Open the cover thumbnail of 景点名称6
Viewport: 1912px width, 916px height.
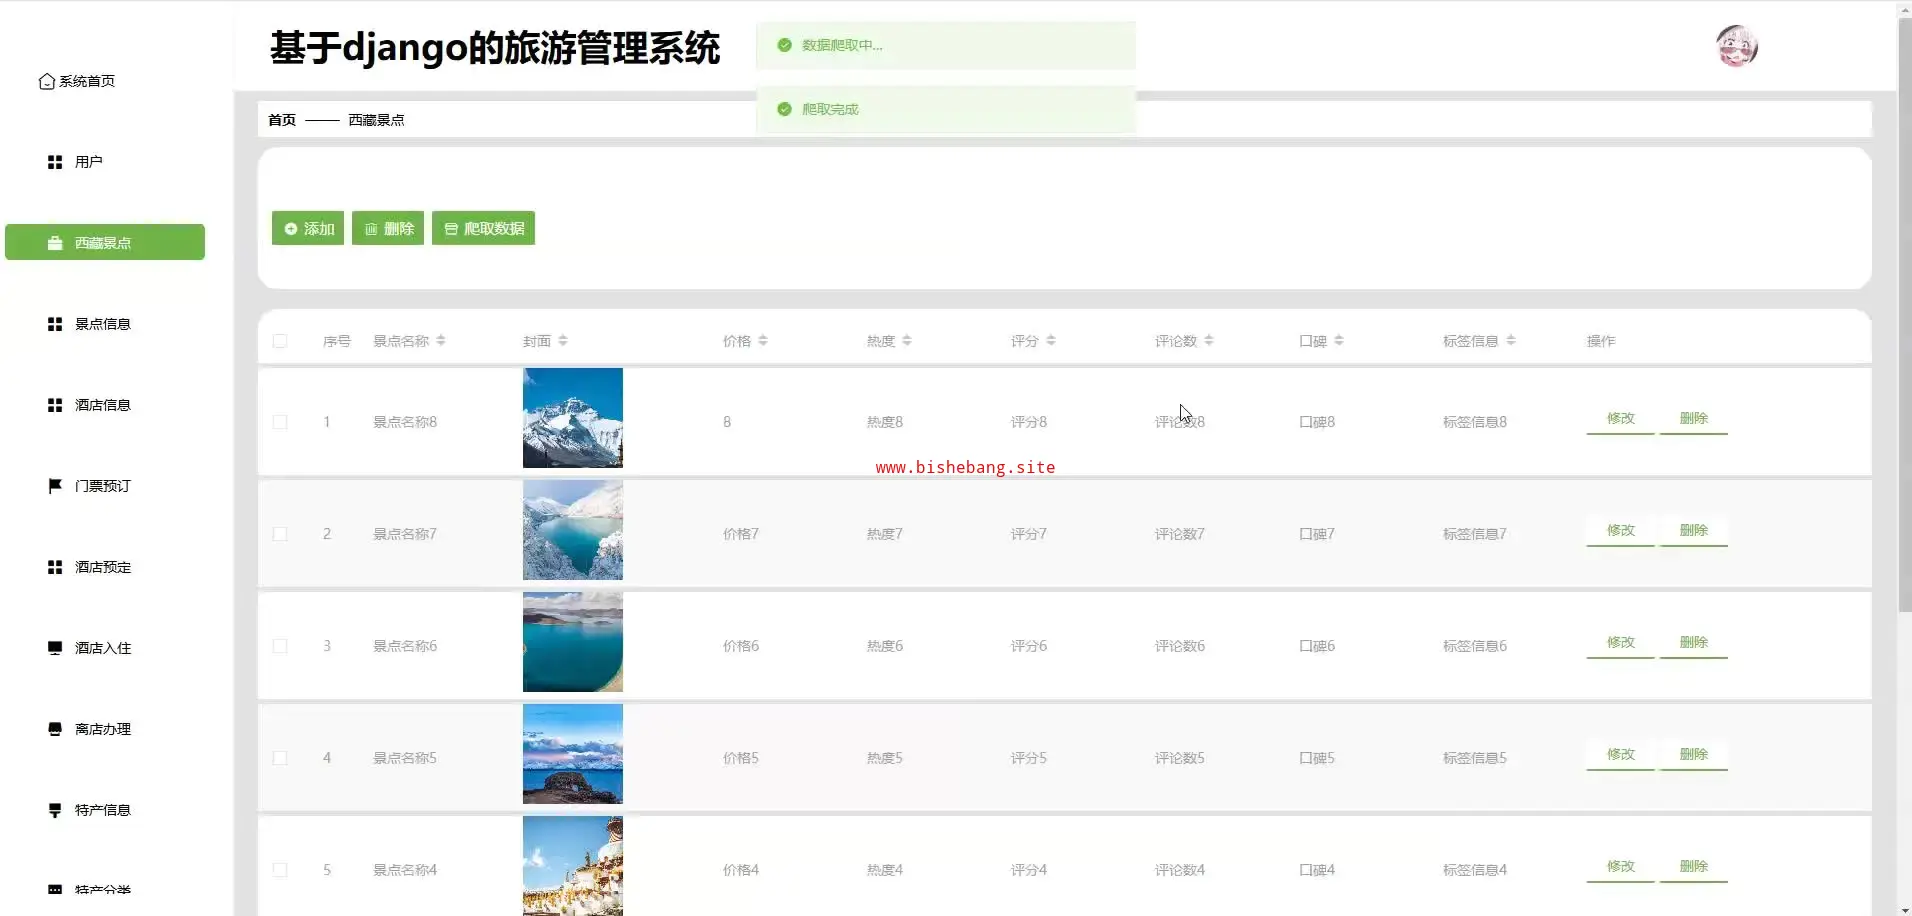[x=572, y=642]
